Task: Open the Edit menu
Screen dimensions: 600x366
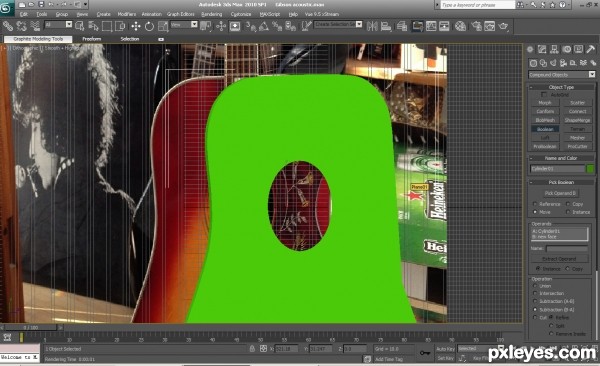Action: (x=24, y=14)
